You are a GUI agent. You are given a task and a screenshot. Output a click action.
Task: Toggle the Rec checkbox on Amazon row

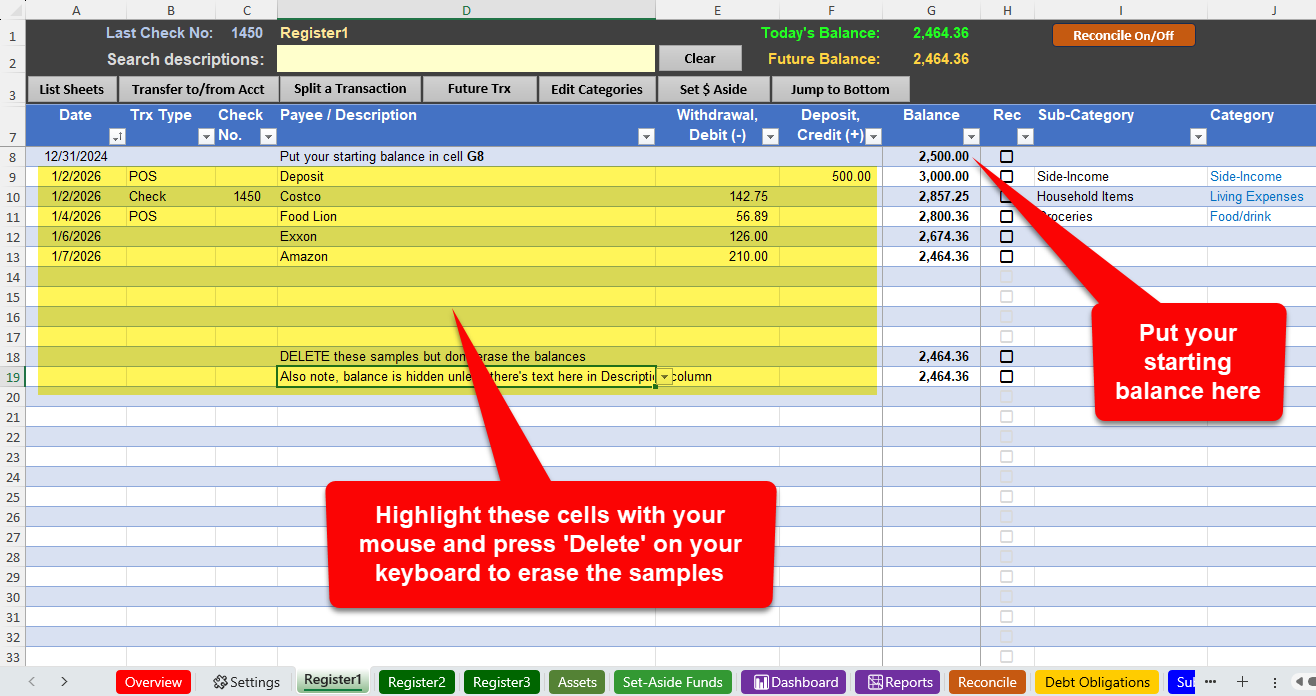click(1006, 257)
